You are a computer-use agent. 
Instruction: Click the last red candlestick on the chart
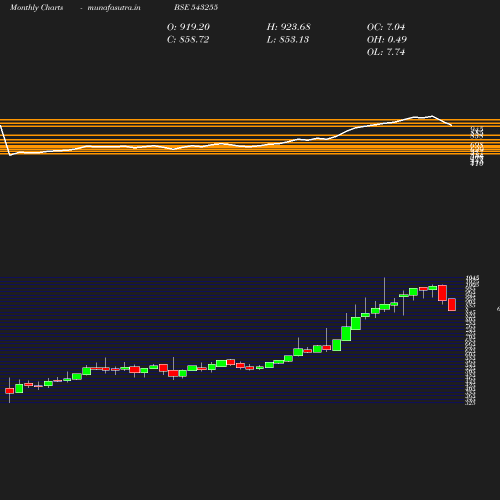point(452,304)
